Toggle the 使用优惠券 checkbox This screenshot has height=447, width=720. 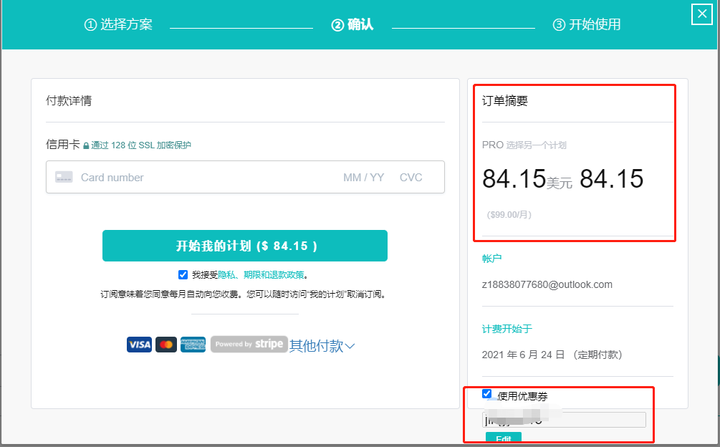click(487, 394)
